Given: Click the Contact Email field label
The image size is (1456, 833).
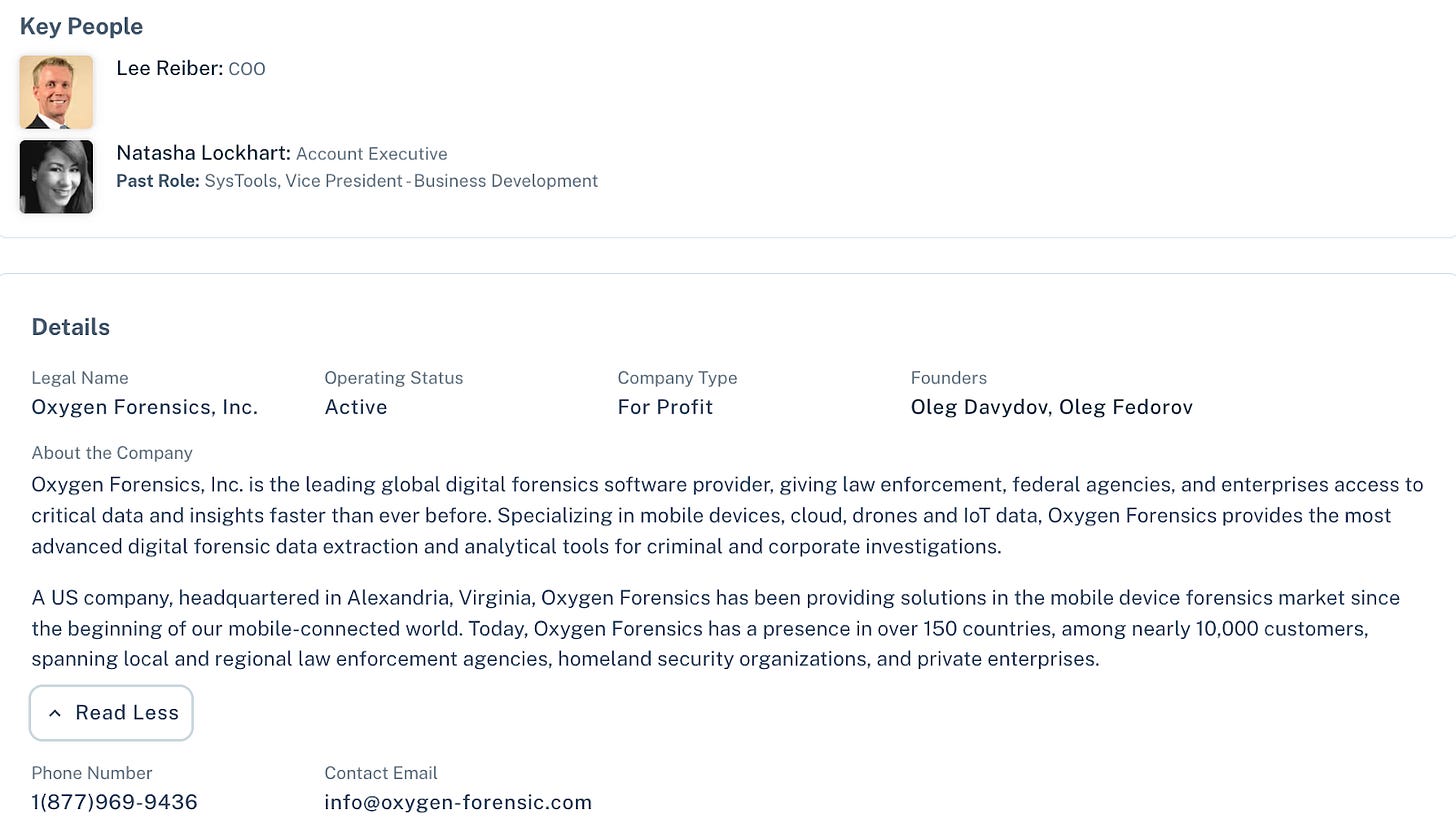Looking at the screenshot, I should [381, 773].
